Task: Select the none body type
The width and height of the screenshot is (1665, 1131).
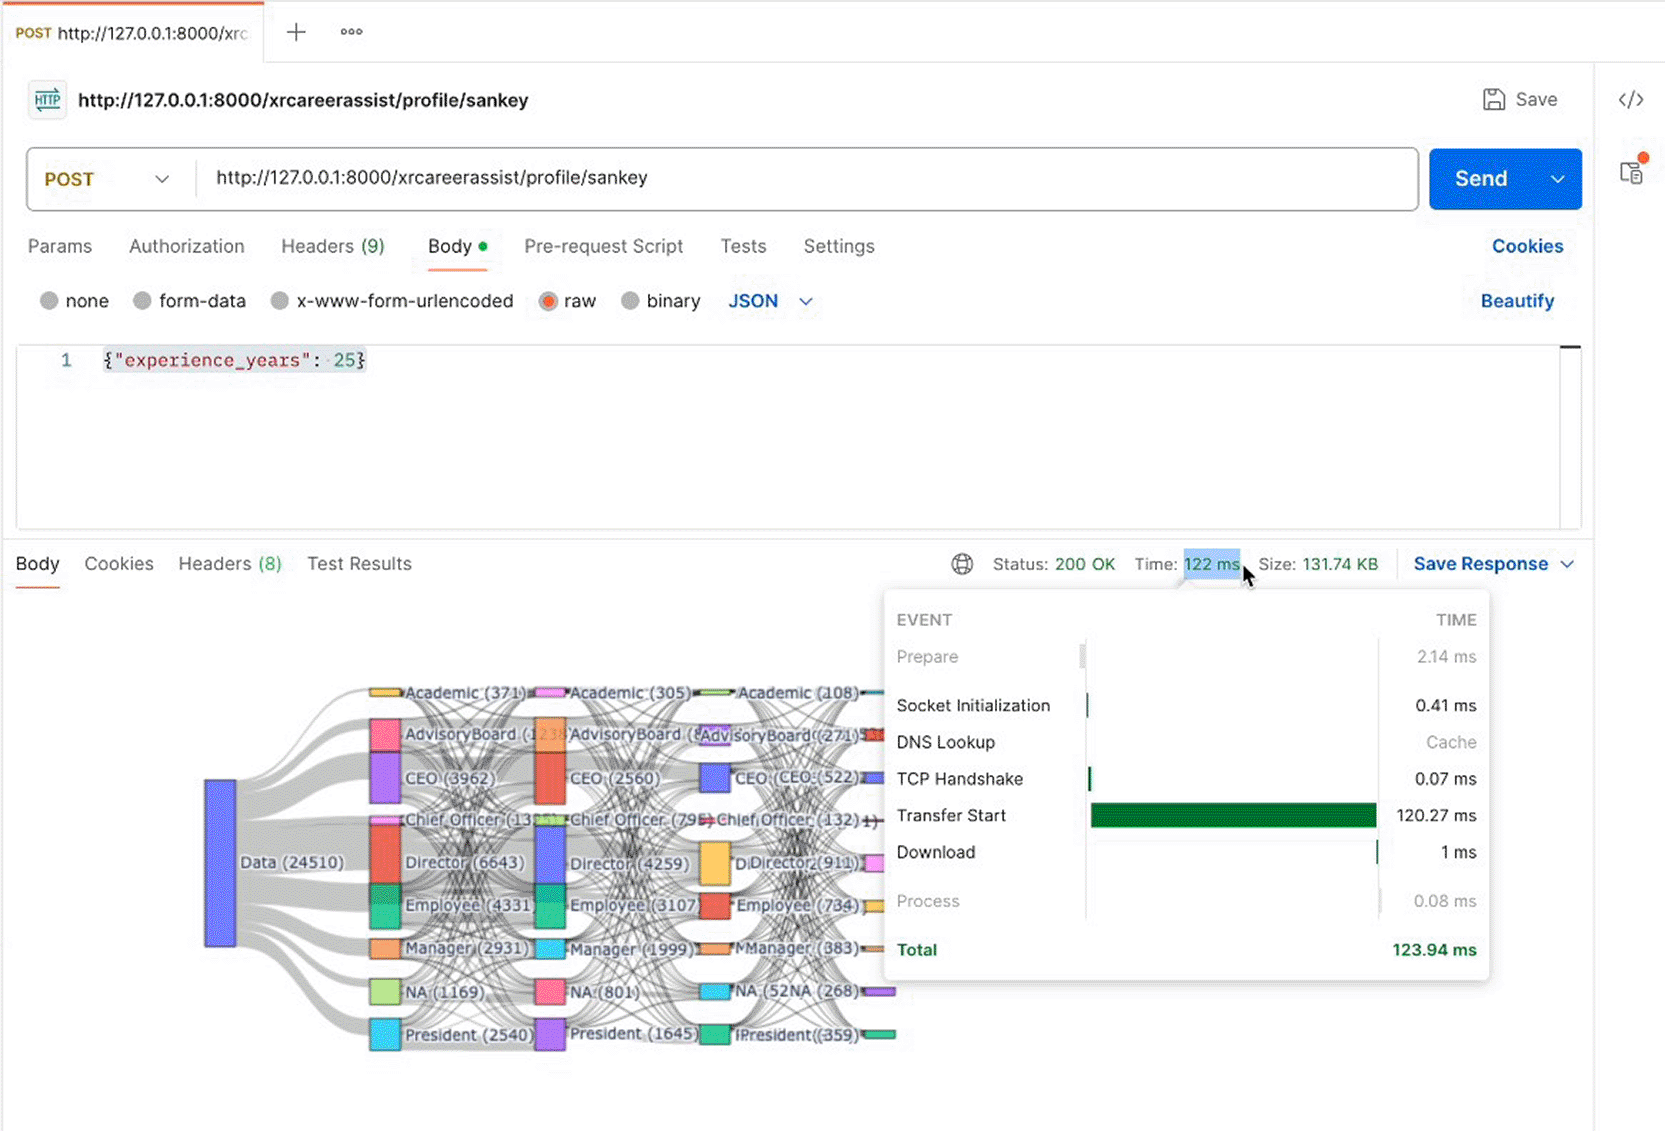Action: tap(49, 301)
